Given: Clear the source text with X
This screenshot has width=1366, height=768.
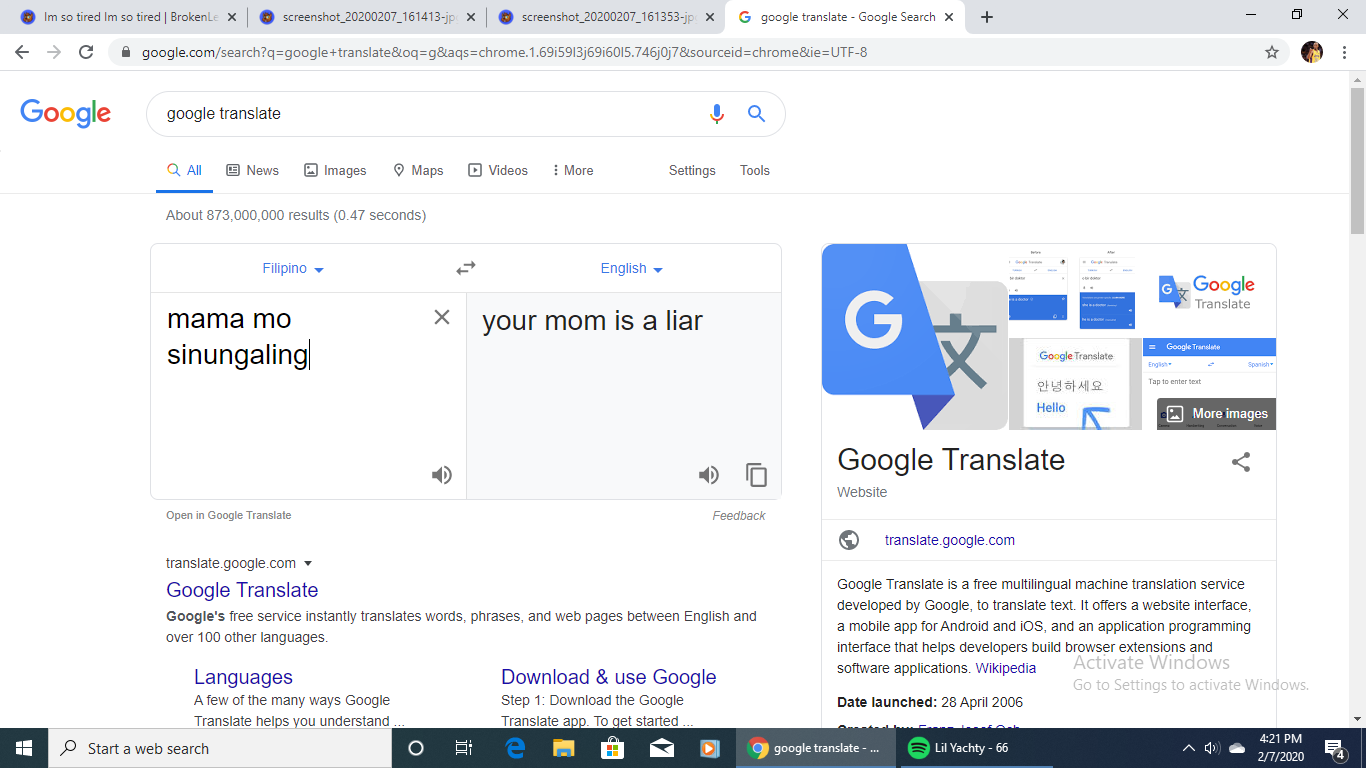Looking at the screenshot, I should (441, 317).
